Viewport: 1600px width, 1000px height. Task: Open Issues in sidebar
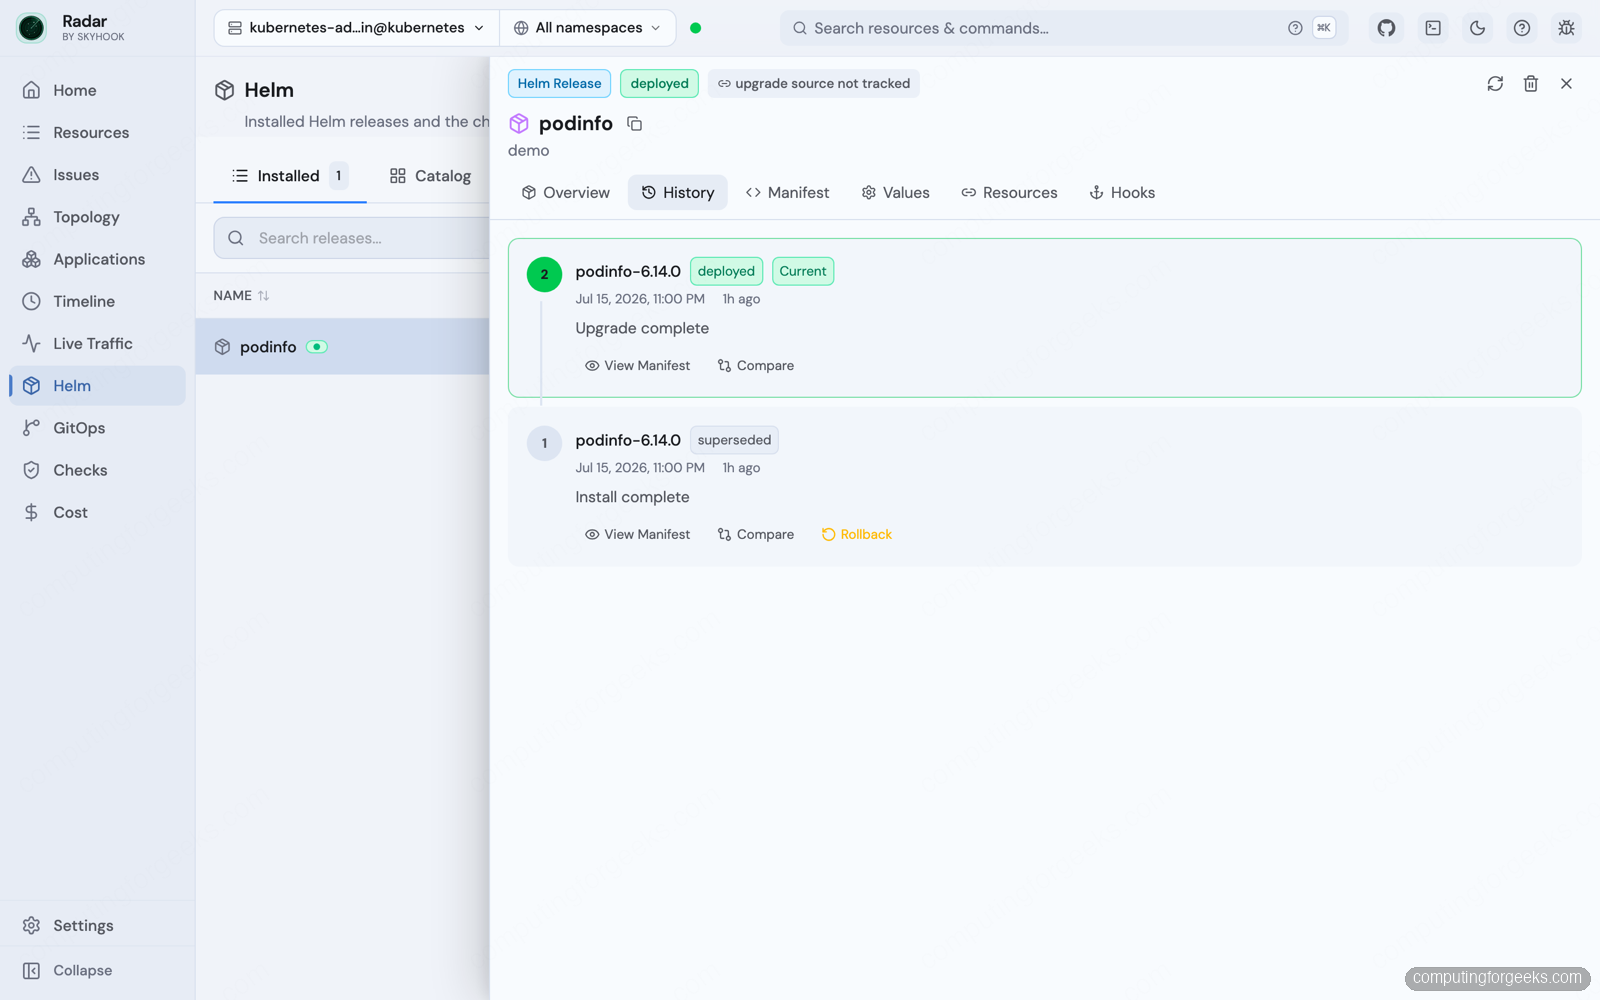pyautogui.click(x=97, y=175)
